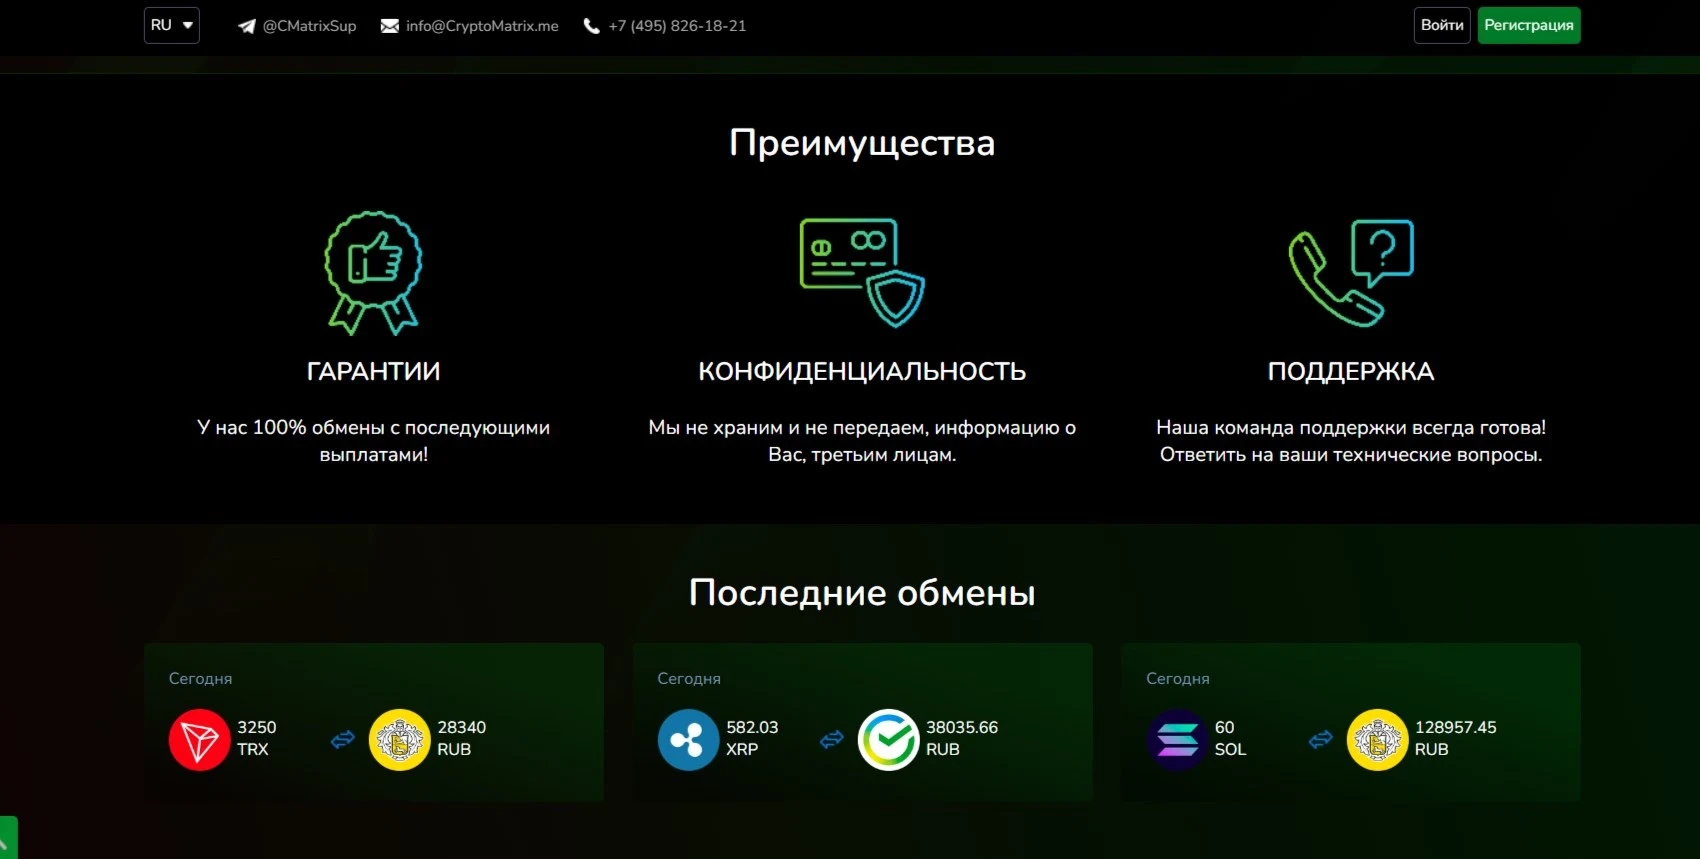Click the Преимущества section title
This screenshot has height=859, width=1700.
tap(862, 143)
